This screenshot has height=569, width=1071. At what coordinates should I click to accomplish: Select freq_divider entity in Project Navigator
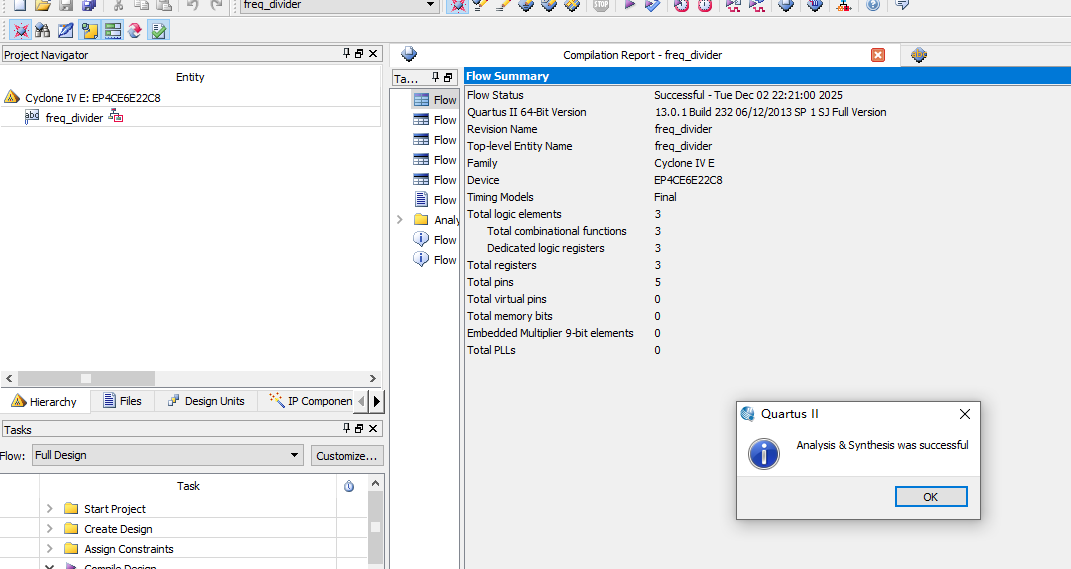point(74,117)
